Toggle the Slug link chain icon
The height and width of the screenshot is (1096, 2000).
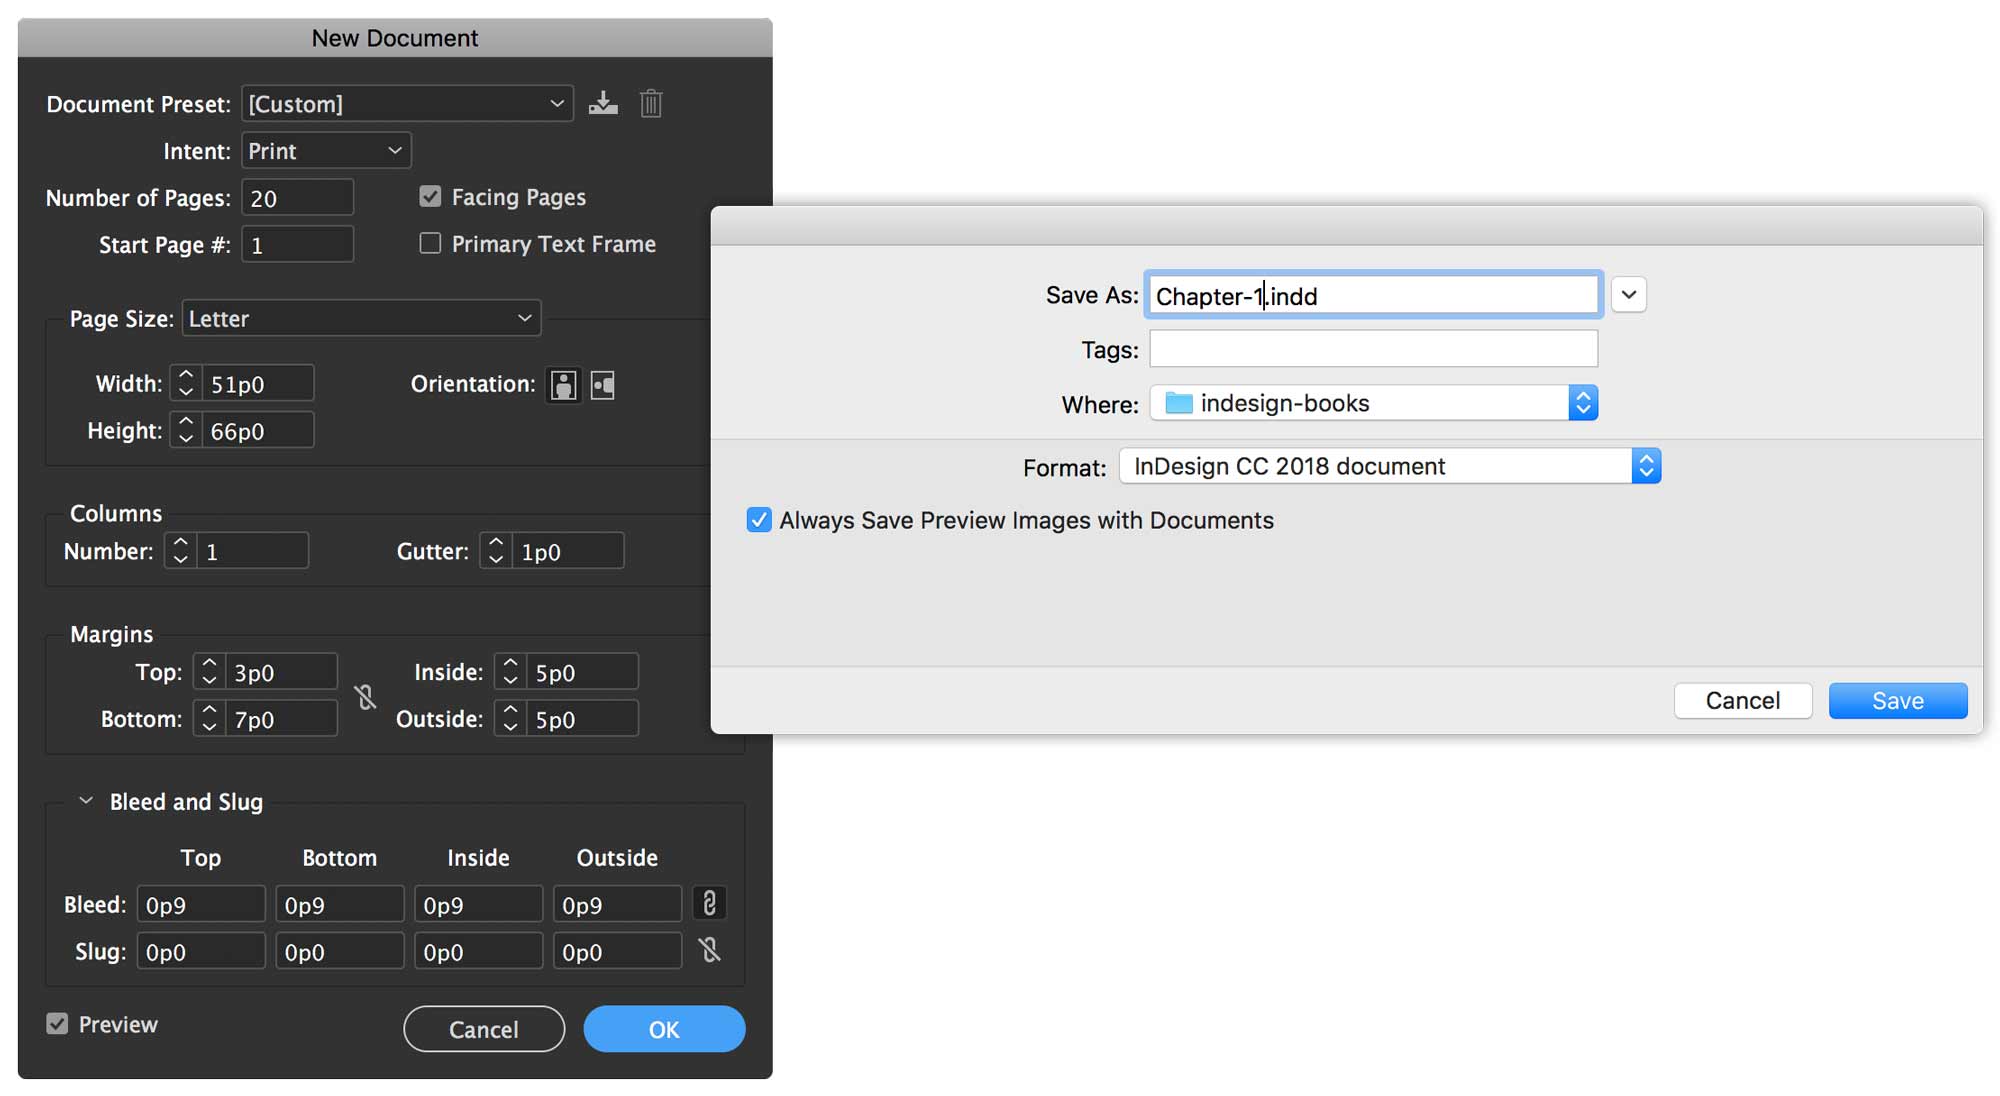tap(709, 950)
